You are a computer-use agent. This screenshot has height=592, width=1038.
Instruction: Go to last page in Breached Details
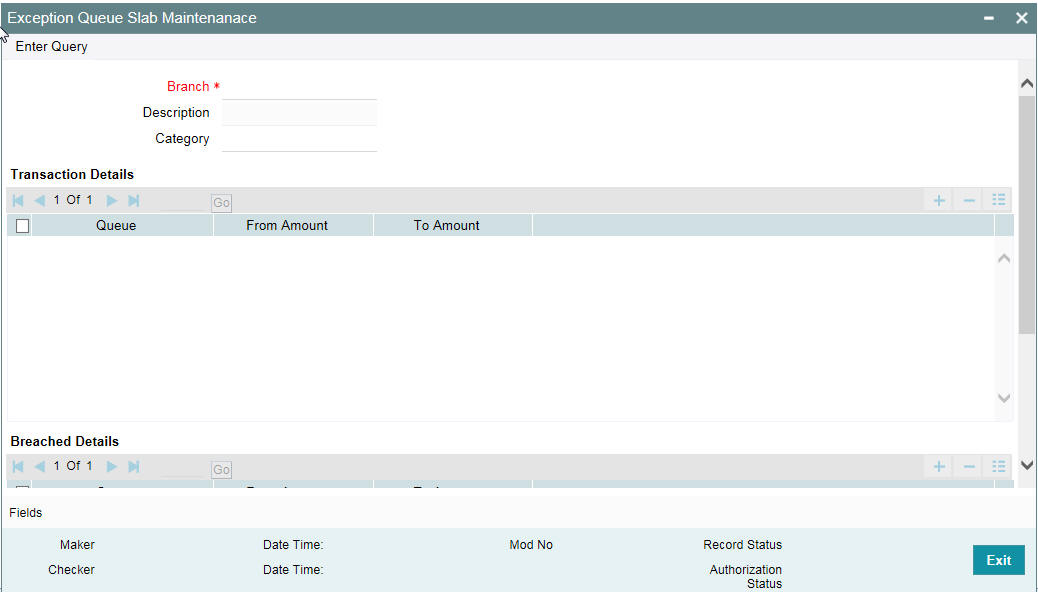(x=134, y=466)
